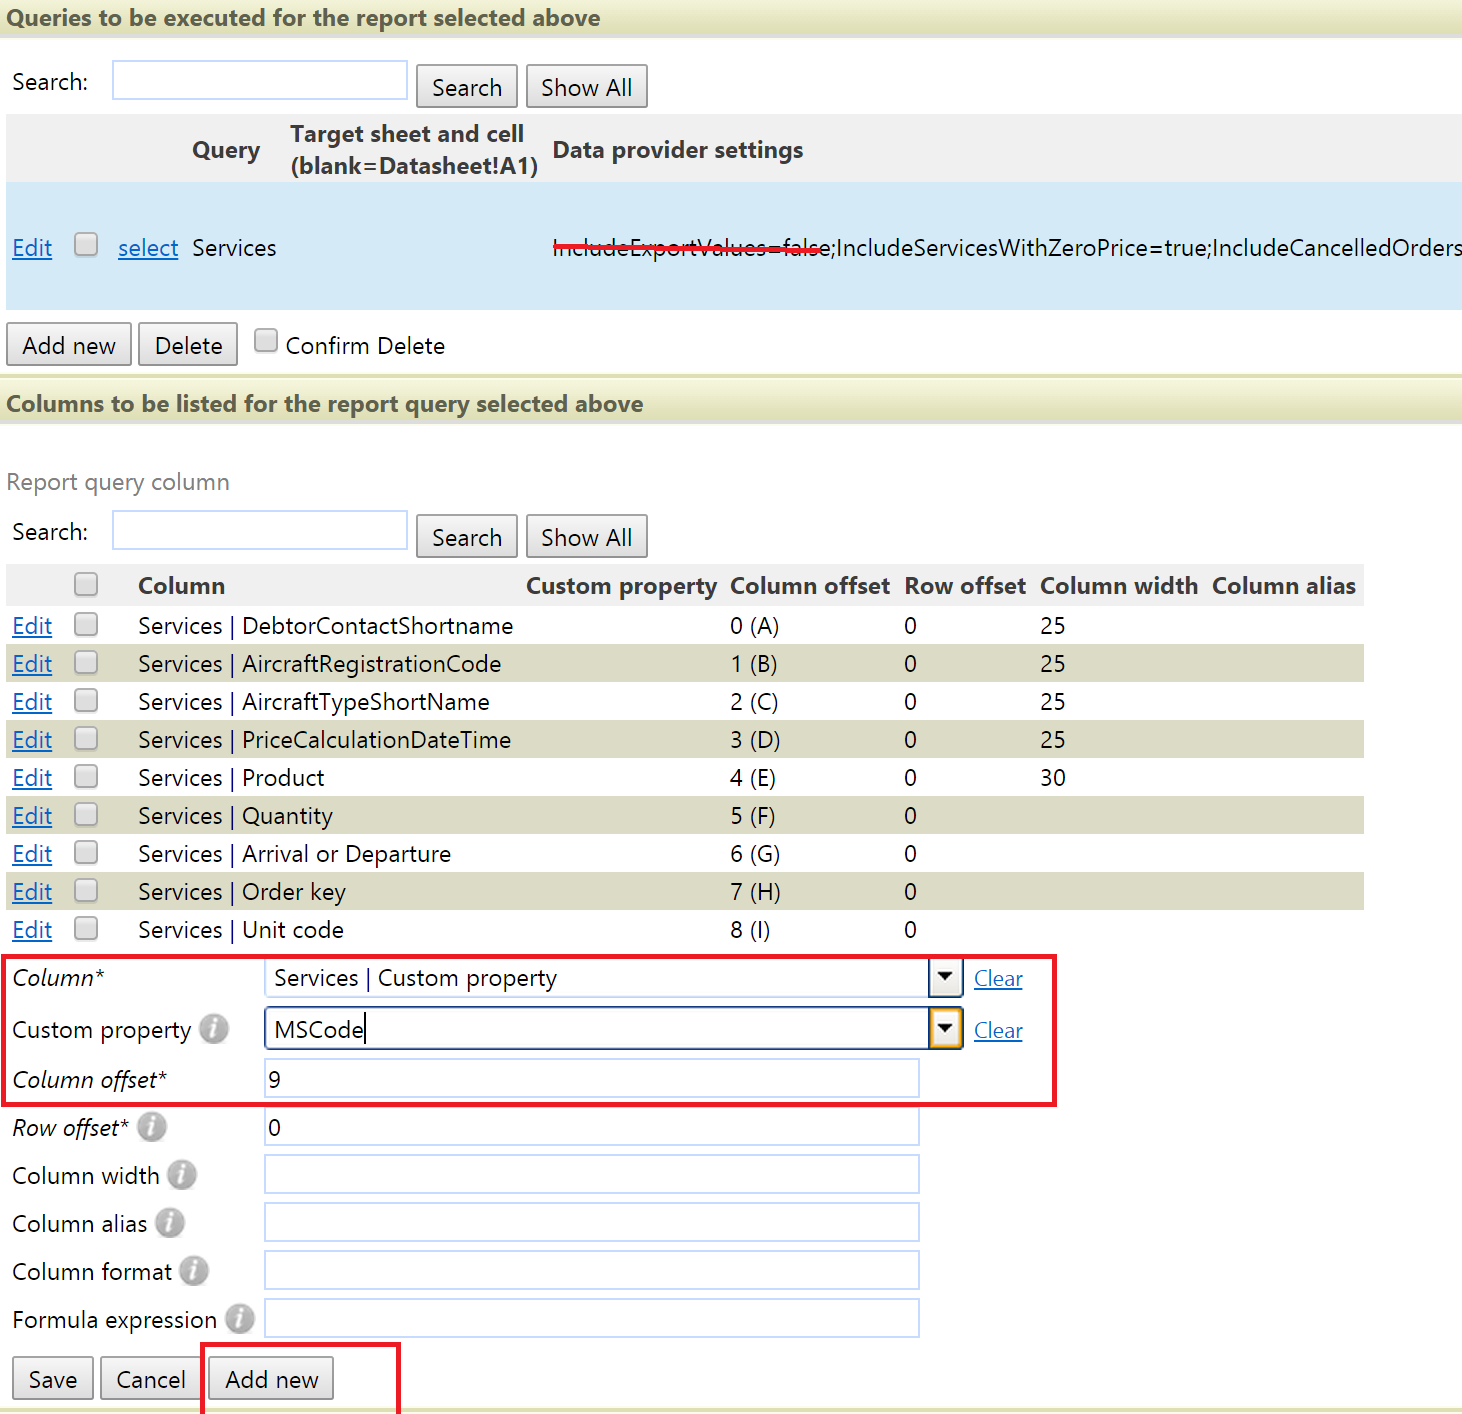Click the info icon beside Custom property
The height and width of the screenshot is (1414, 1462).
coord(213,1030)
